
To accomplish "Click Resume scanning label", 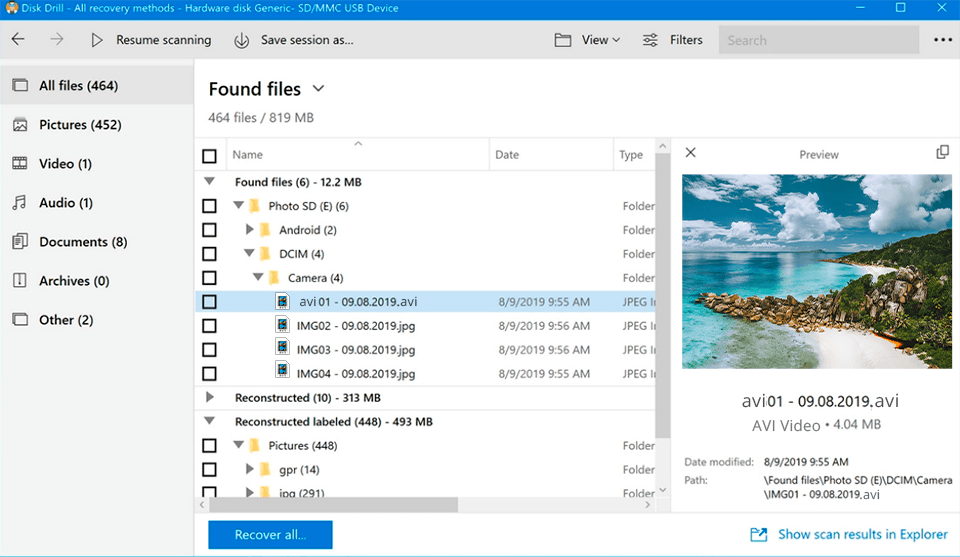I will 163,40.
